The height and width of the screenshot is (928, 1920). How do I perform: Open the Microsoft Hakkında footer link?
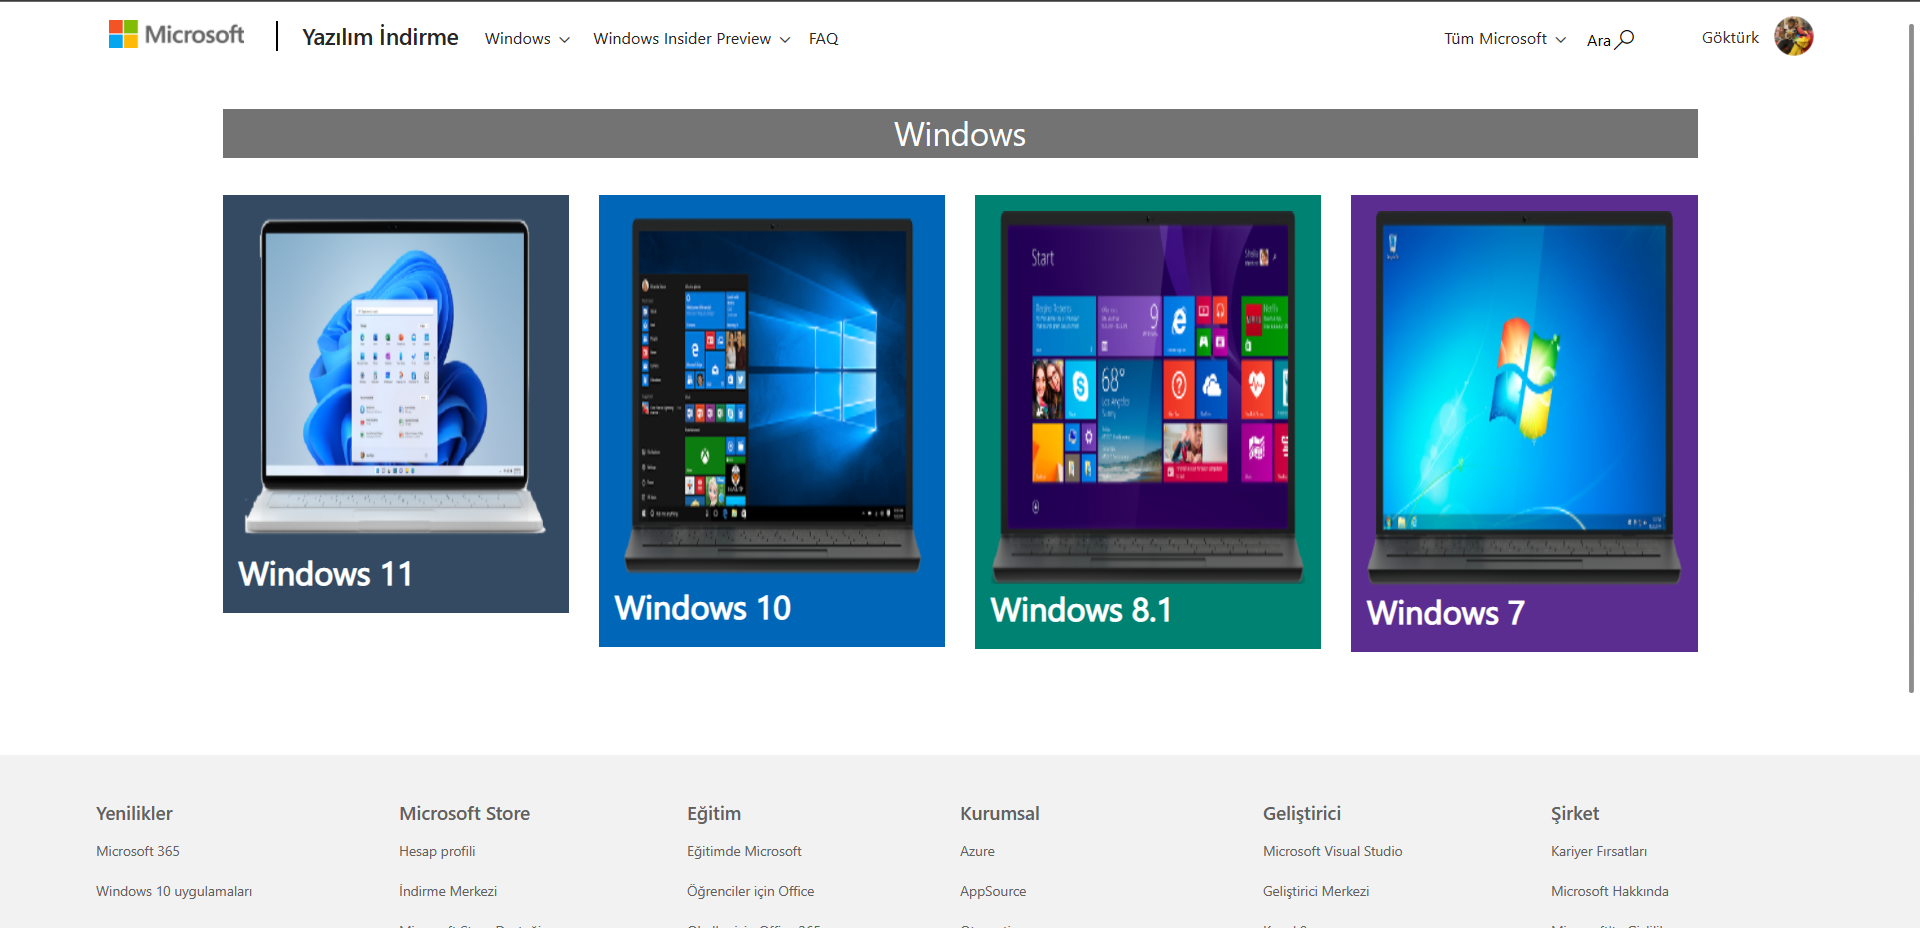tap(1609, 891)
